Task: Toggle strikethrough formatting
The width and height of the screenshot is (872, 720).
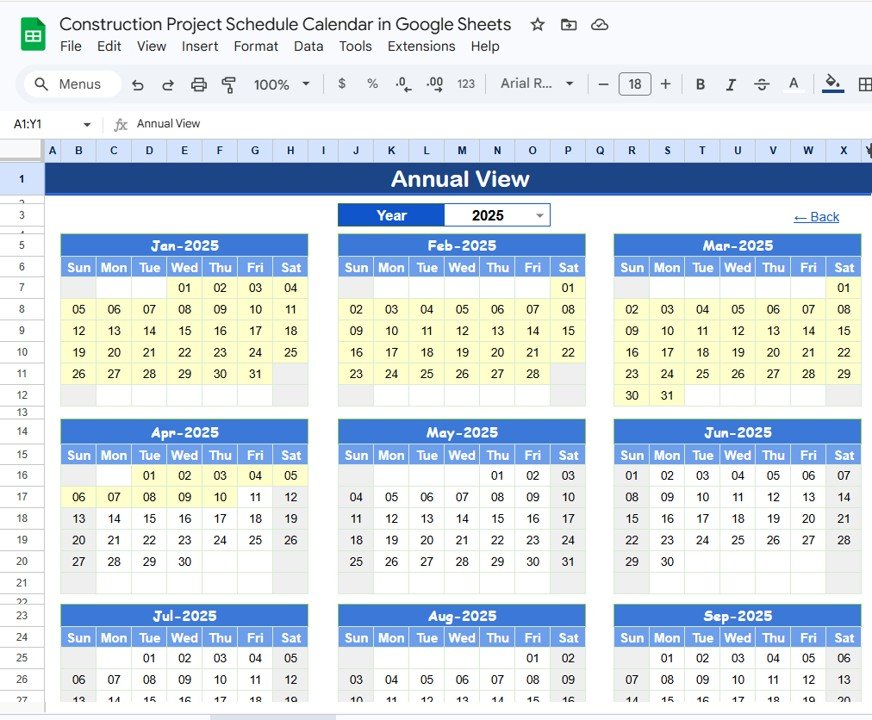Action: pos(760,84)
